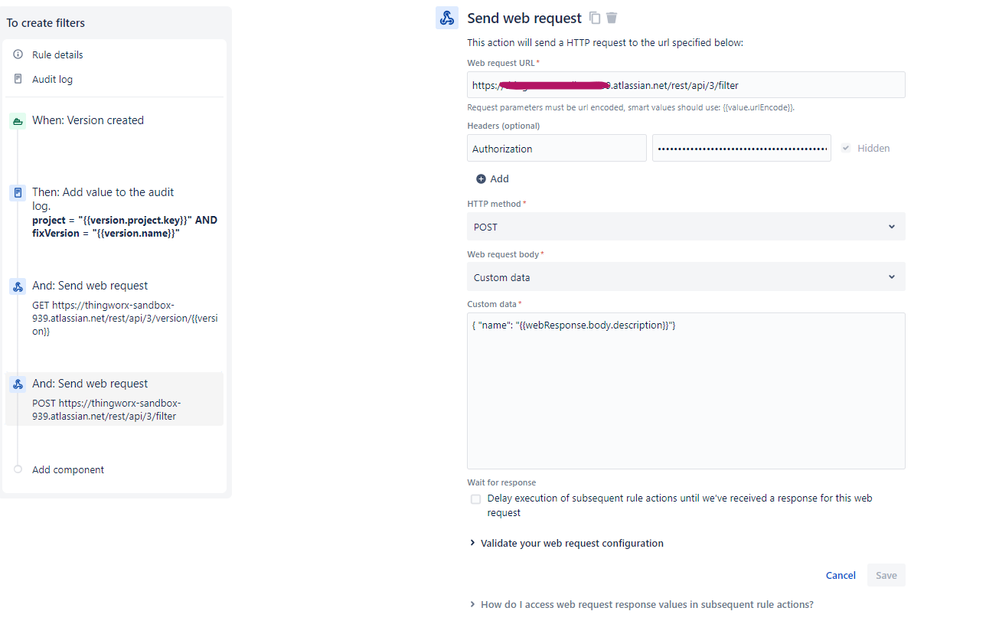Select the POST Send web request step
999x641 pixels.
coord(114,398)
